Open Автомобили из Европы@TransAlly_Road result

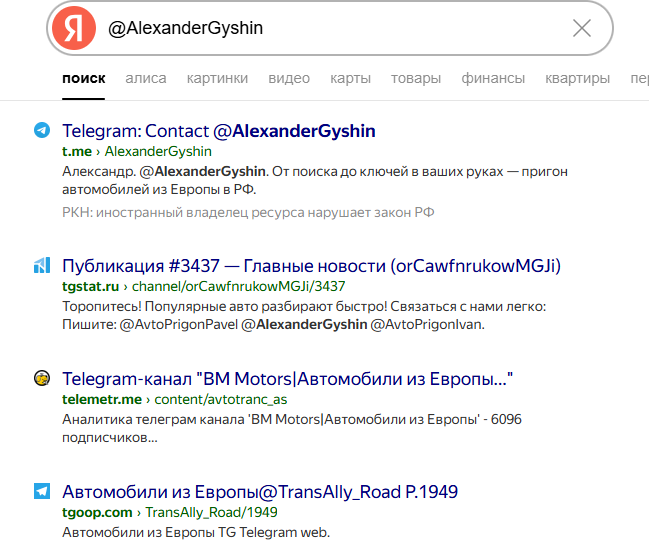pyautogui.click(x=260, y=492)
